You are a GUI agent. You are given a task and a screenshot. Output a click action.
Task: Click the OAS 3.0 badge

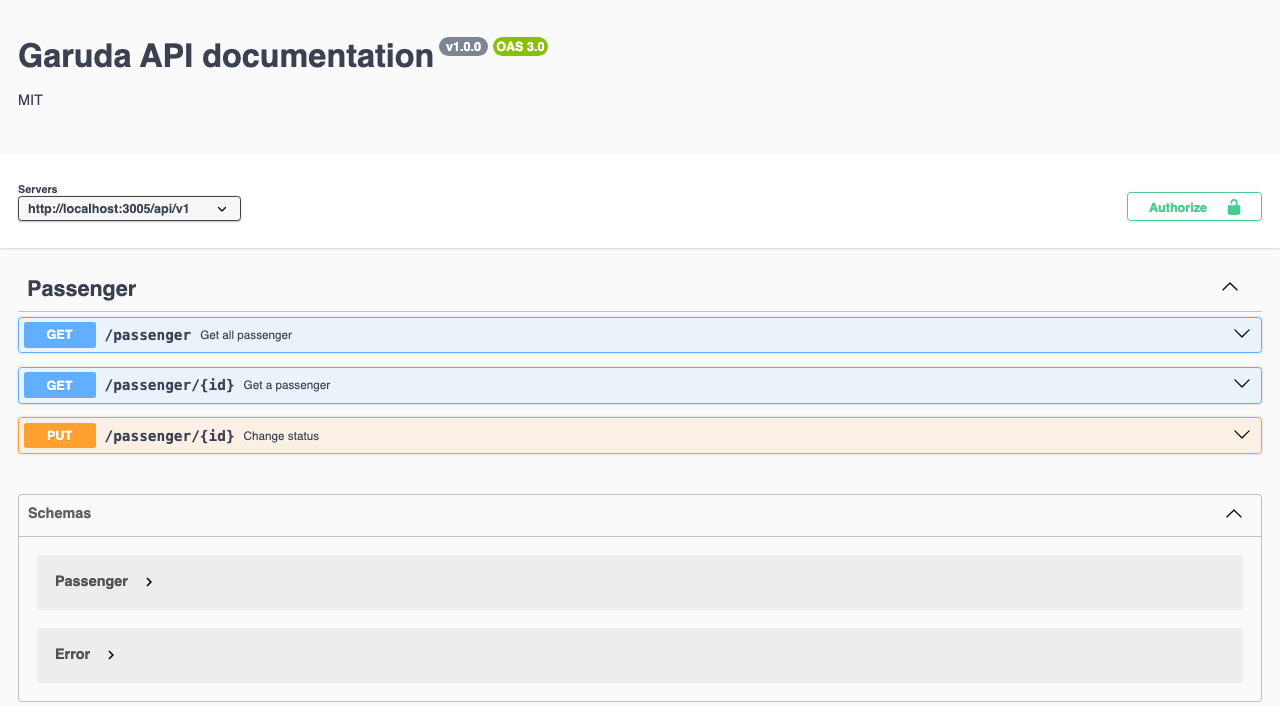[x=520, y=47]
